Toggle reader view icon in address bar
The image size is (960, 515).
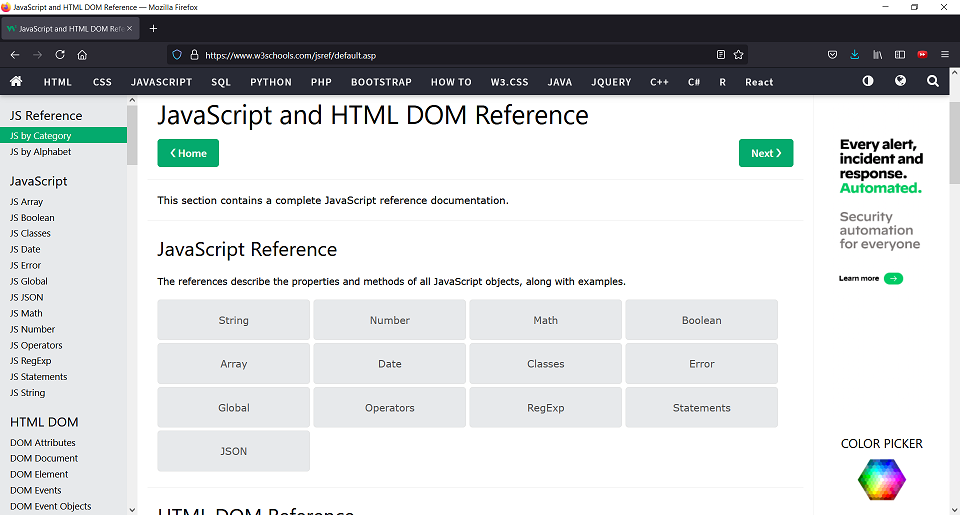(x=721, y=55)
